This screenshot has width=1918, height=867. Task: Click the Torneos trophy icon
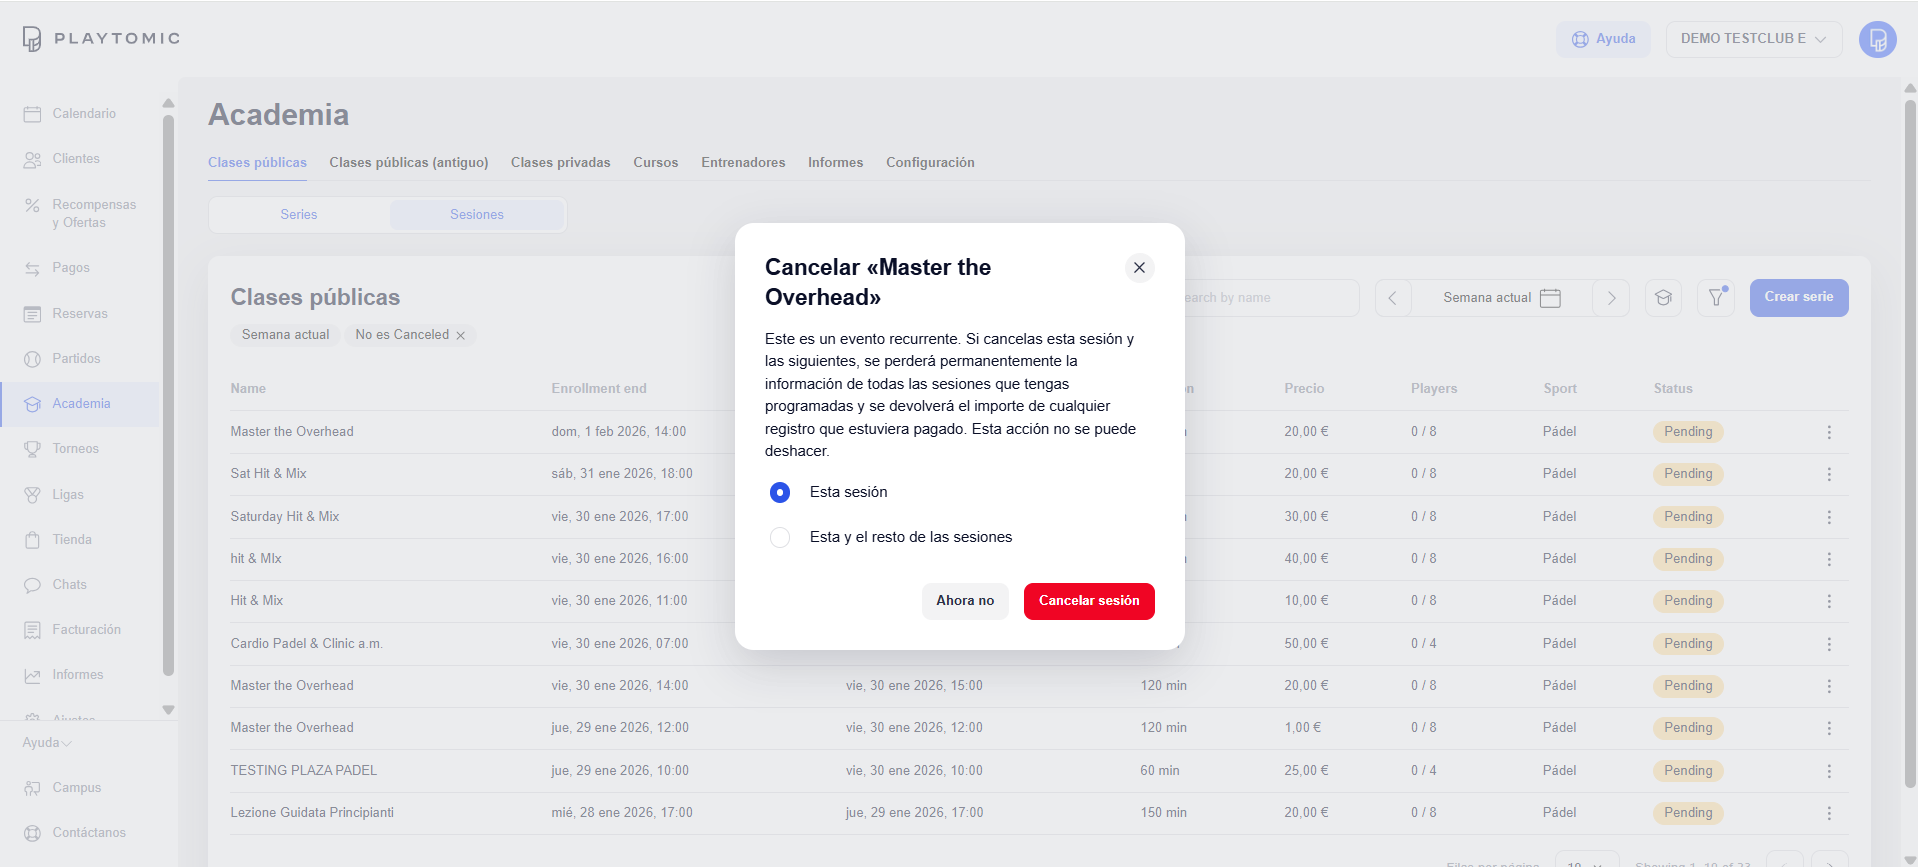[32, 449]
